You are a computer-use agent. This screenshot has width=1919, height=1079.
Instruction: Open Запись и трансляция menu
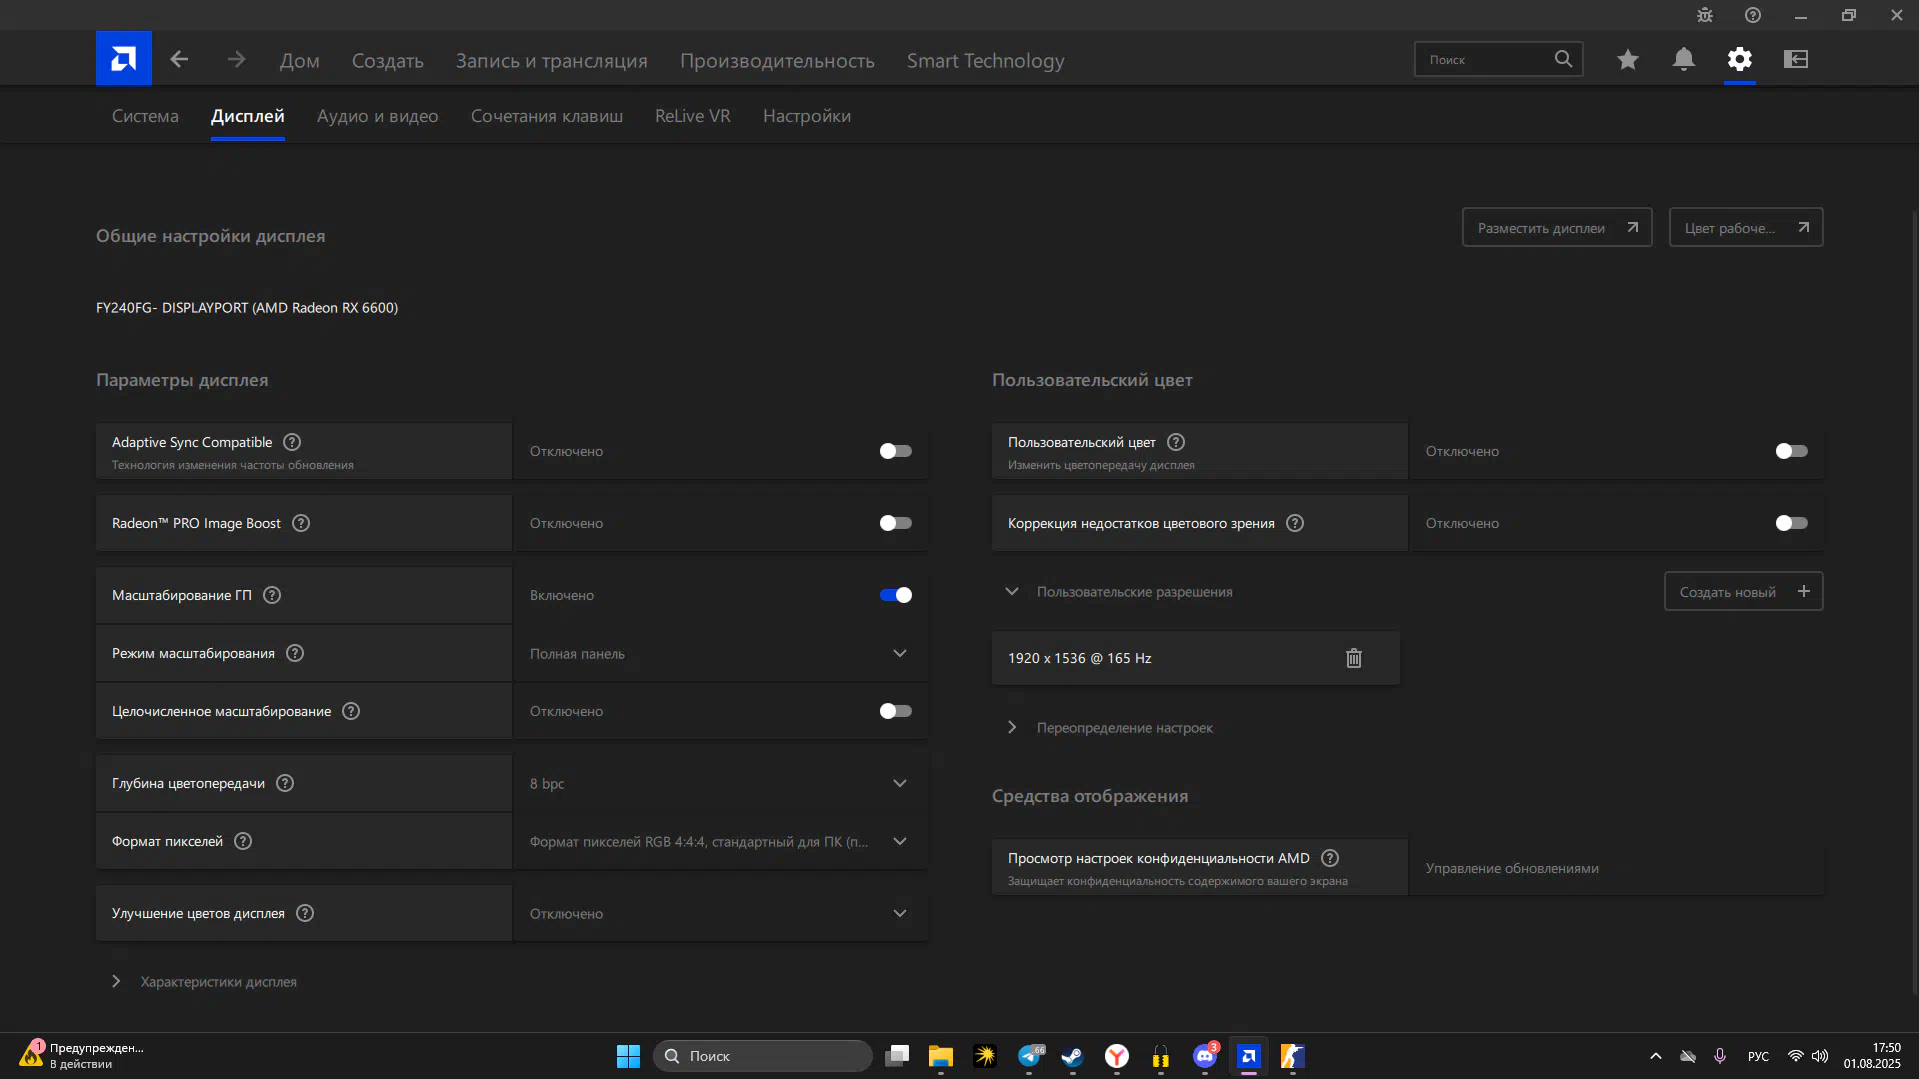pos(552,60)
